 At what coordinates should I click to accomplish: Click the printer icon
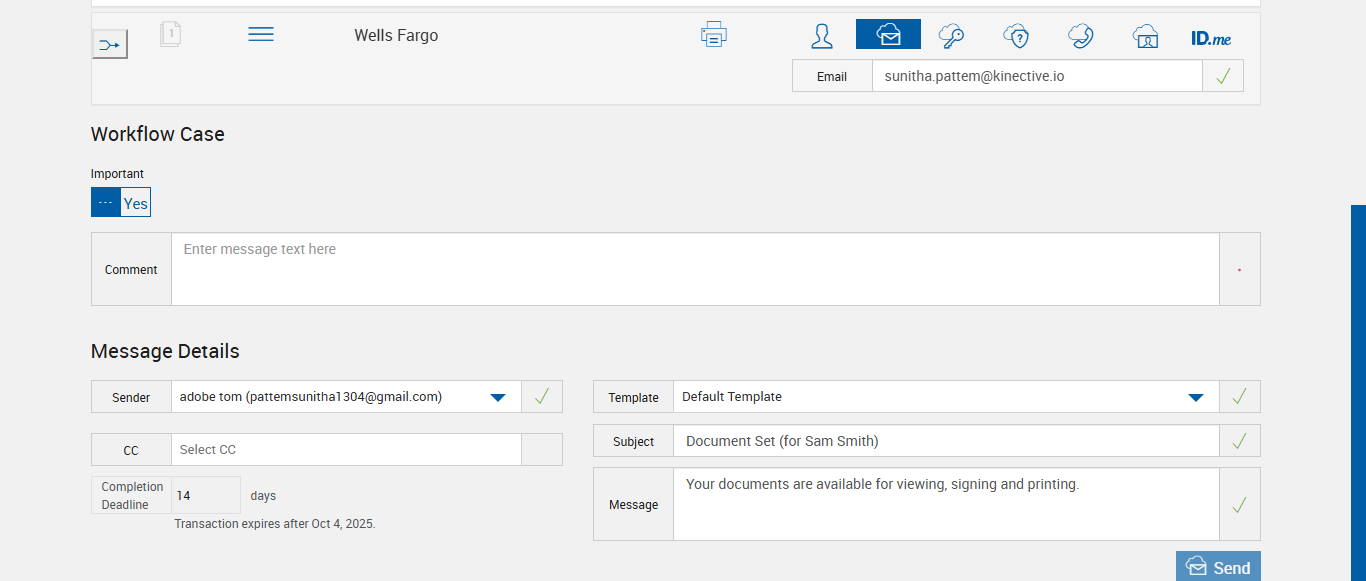click(x=714, y=34)
